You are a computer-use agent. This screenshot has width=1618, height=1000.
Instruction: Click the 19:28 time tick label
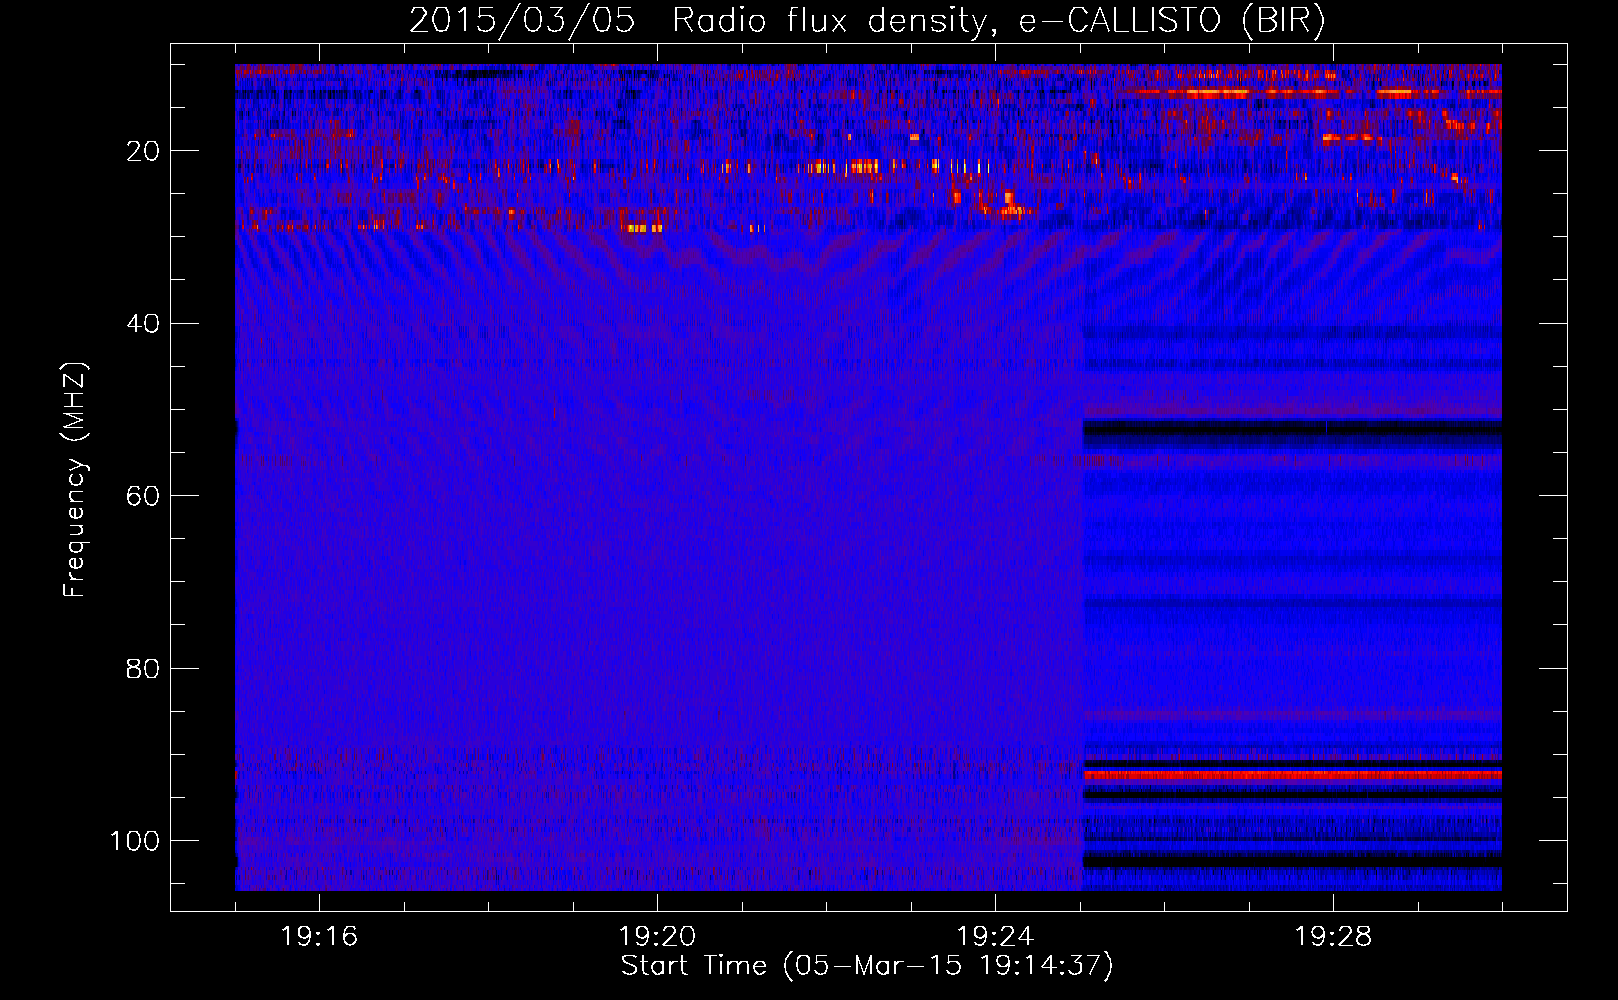pos(1333,937)
